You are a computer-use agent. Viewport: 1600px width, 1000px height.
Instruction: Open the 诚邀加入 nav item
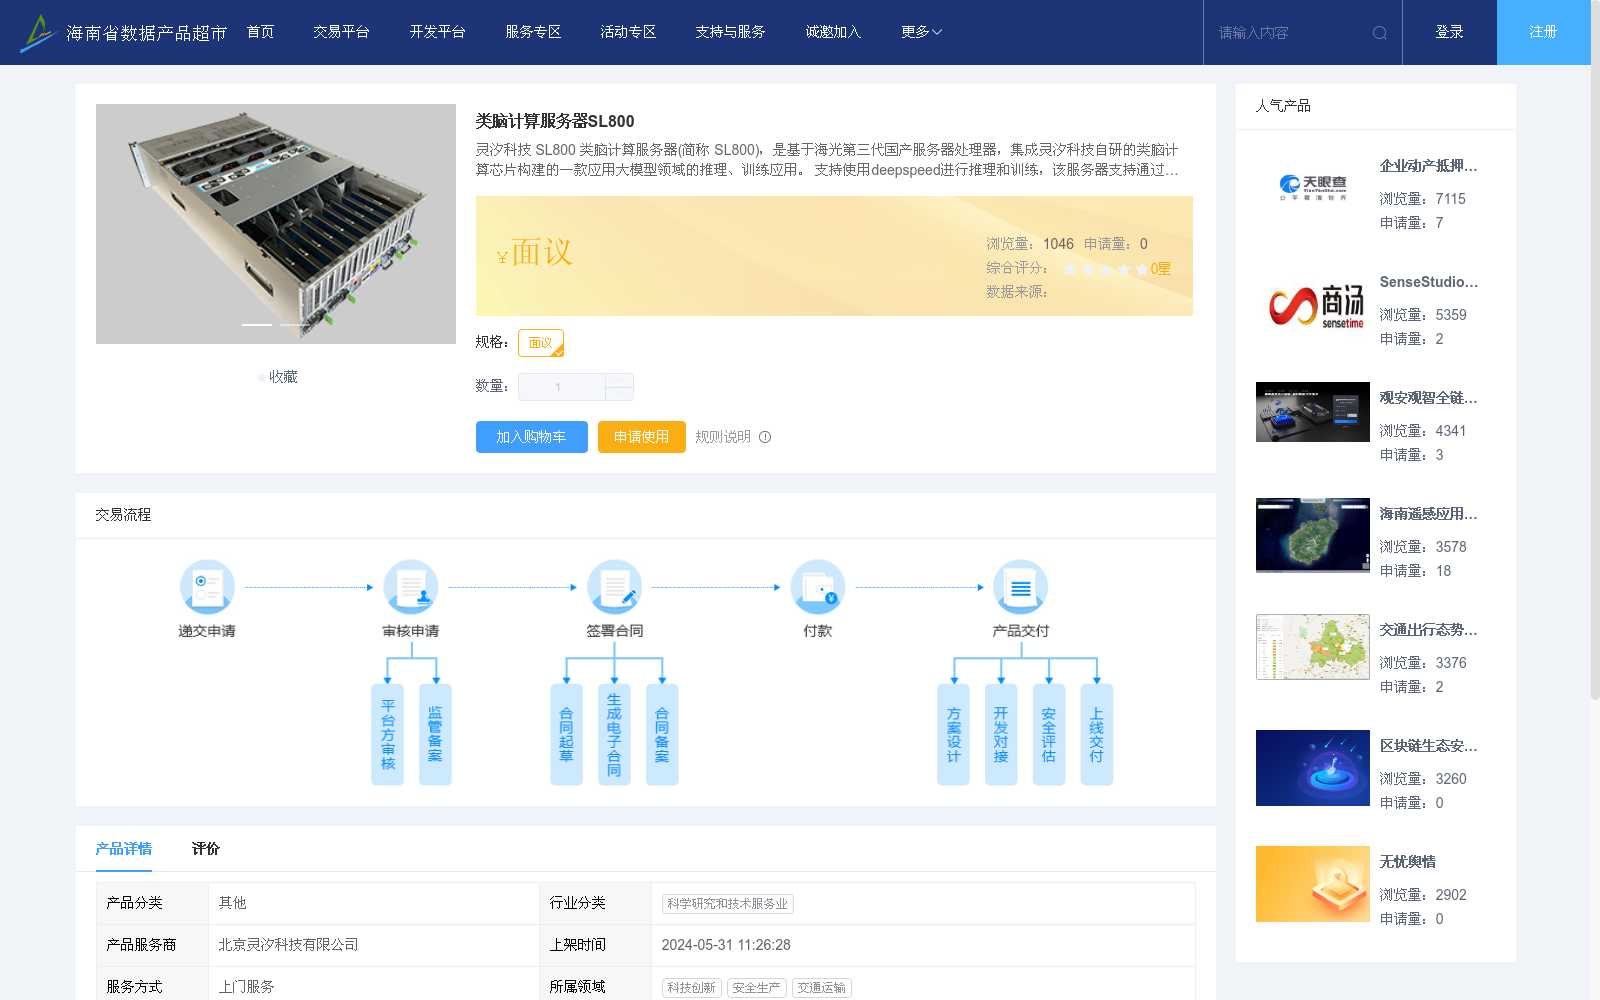pos(833,32)
